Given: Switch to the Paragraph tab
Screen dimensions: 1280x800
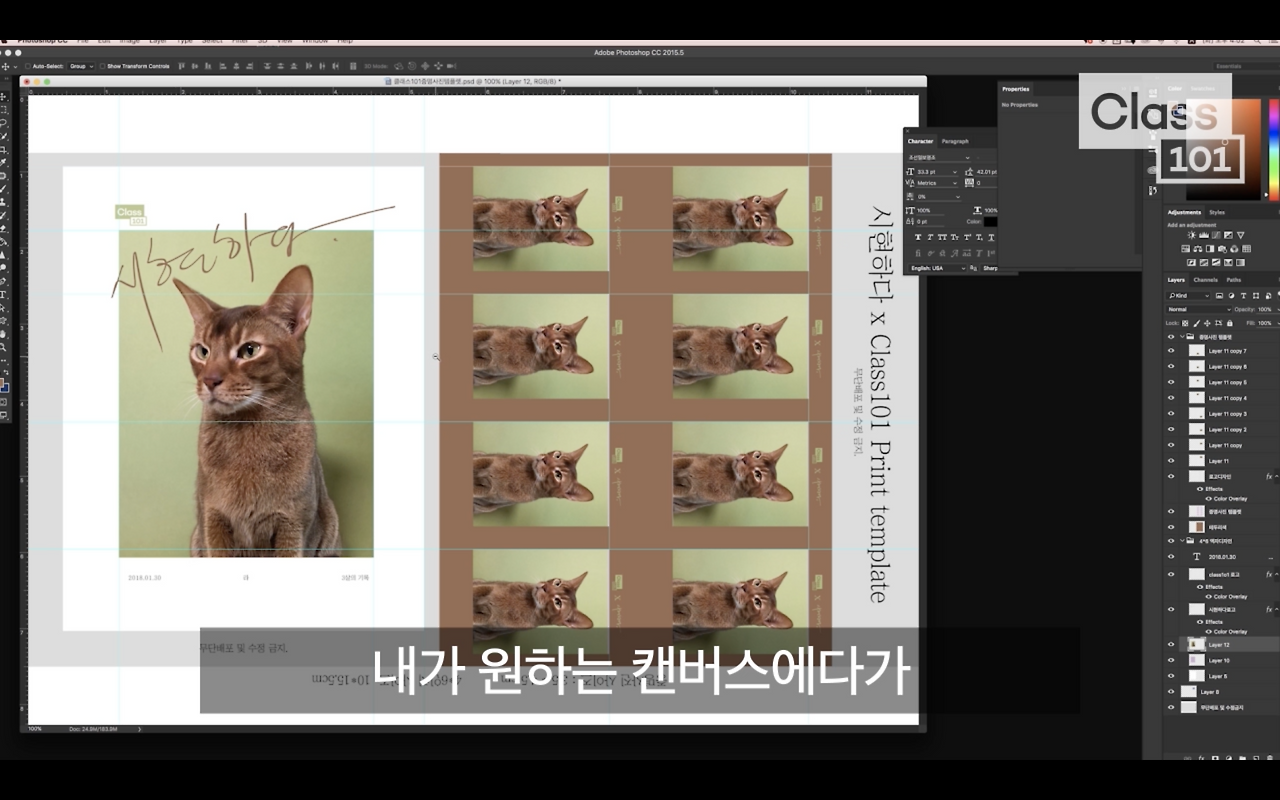Looking at the screenshot, I should (955, 142).
